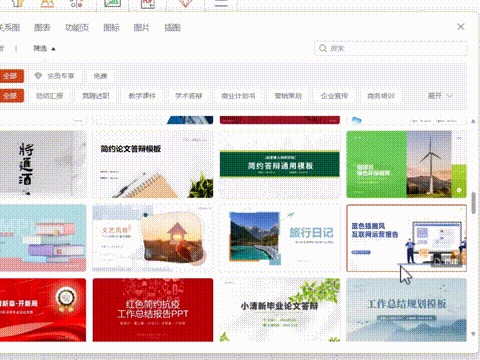Image resolution: width=480 pixels, height=360 pixels.
Task: Filter by the 学术答辩 category
Action: point(189,96)
